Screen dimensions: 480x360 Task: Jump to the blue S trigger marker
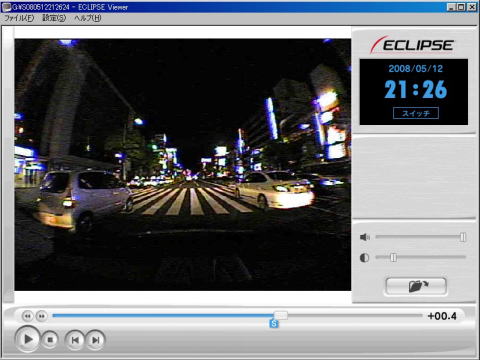point(274,323)
